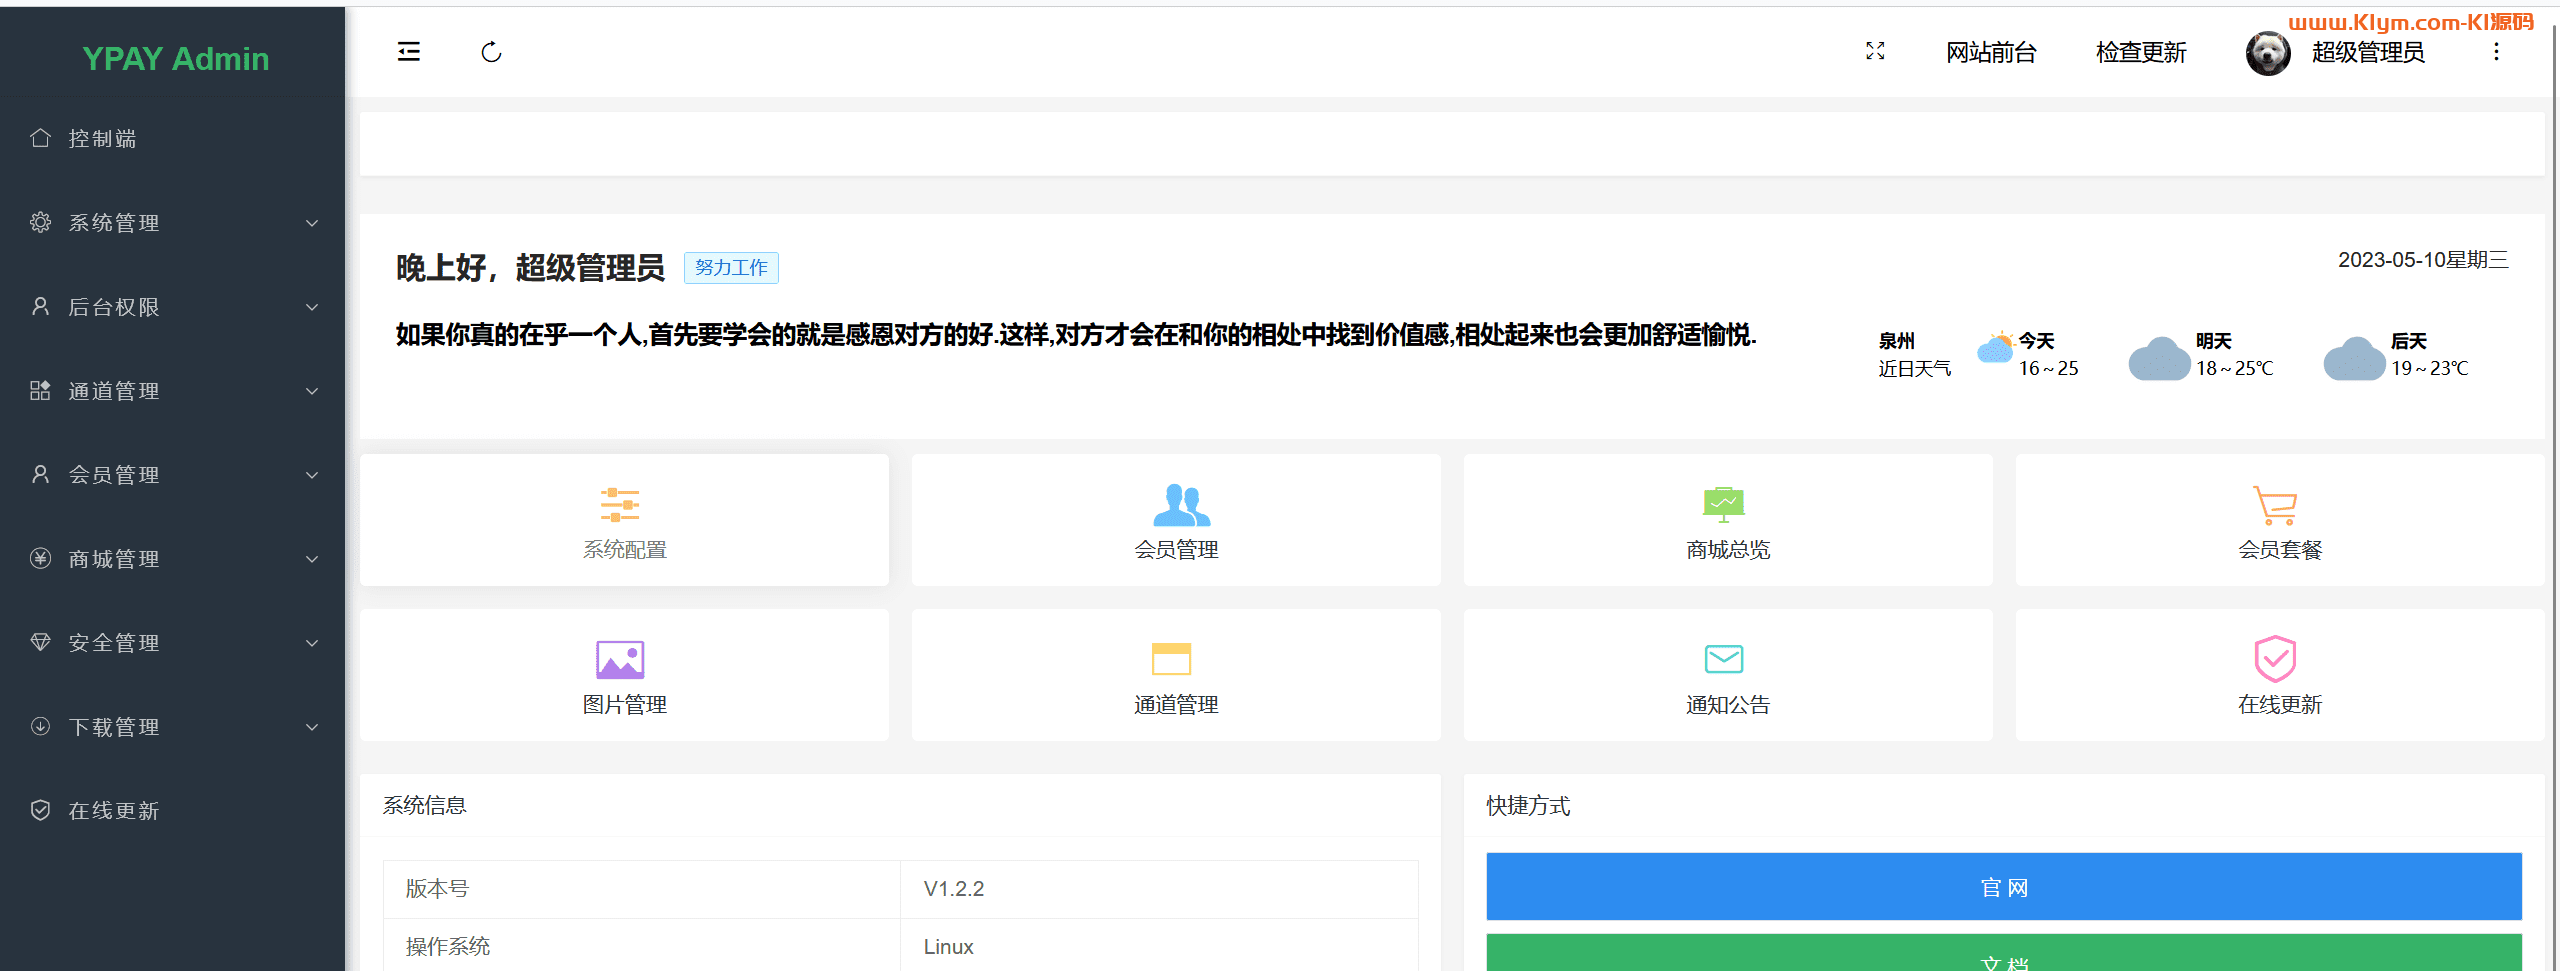
Task: Click the 超级管理员 avatar picture
Action: click(2267, 53)
